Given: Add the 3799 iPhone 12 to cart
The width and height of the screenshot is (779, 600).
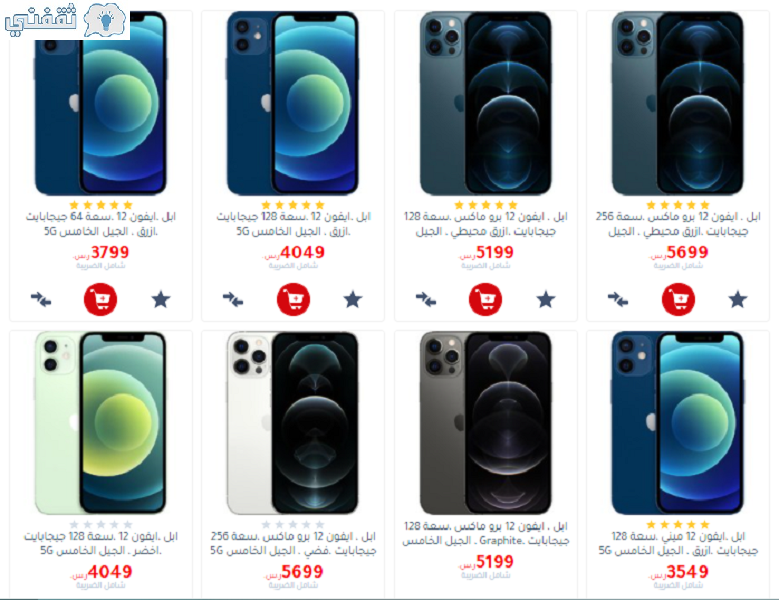Looking at the screenshot, I should click(x=100, y=300).
